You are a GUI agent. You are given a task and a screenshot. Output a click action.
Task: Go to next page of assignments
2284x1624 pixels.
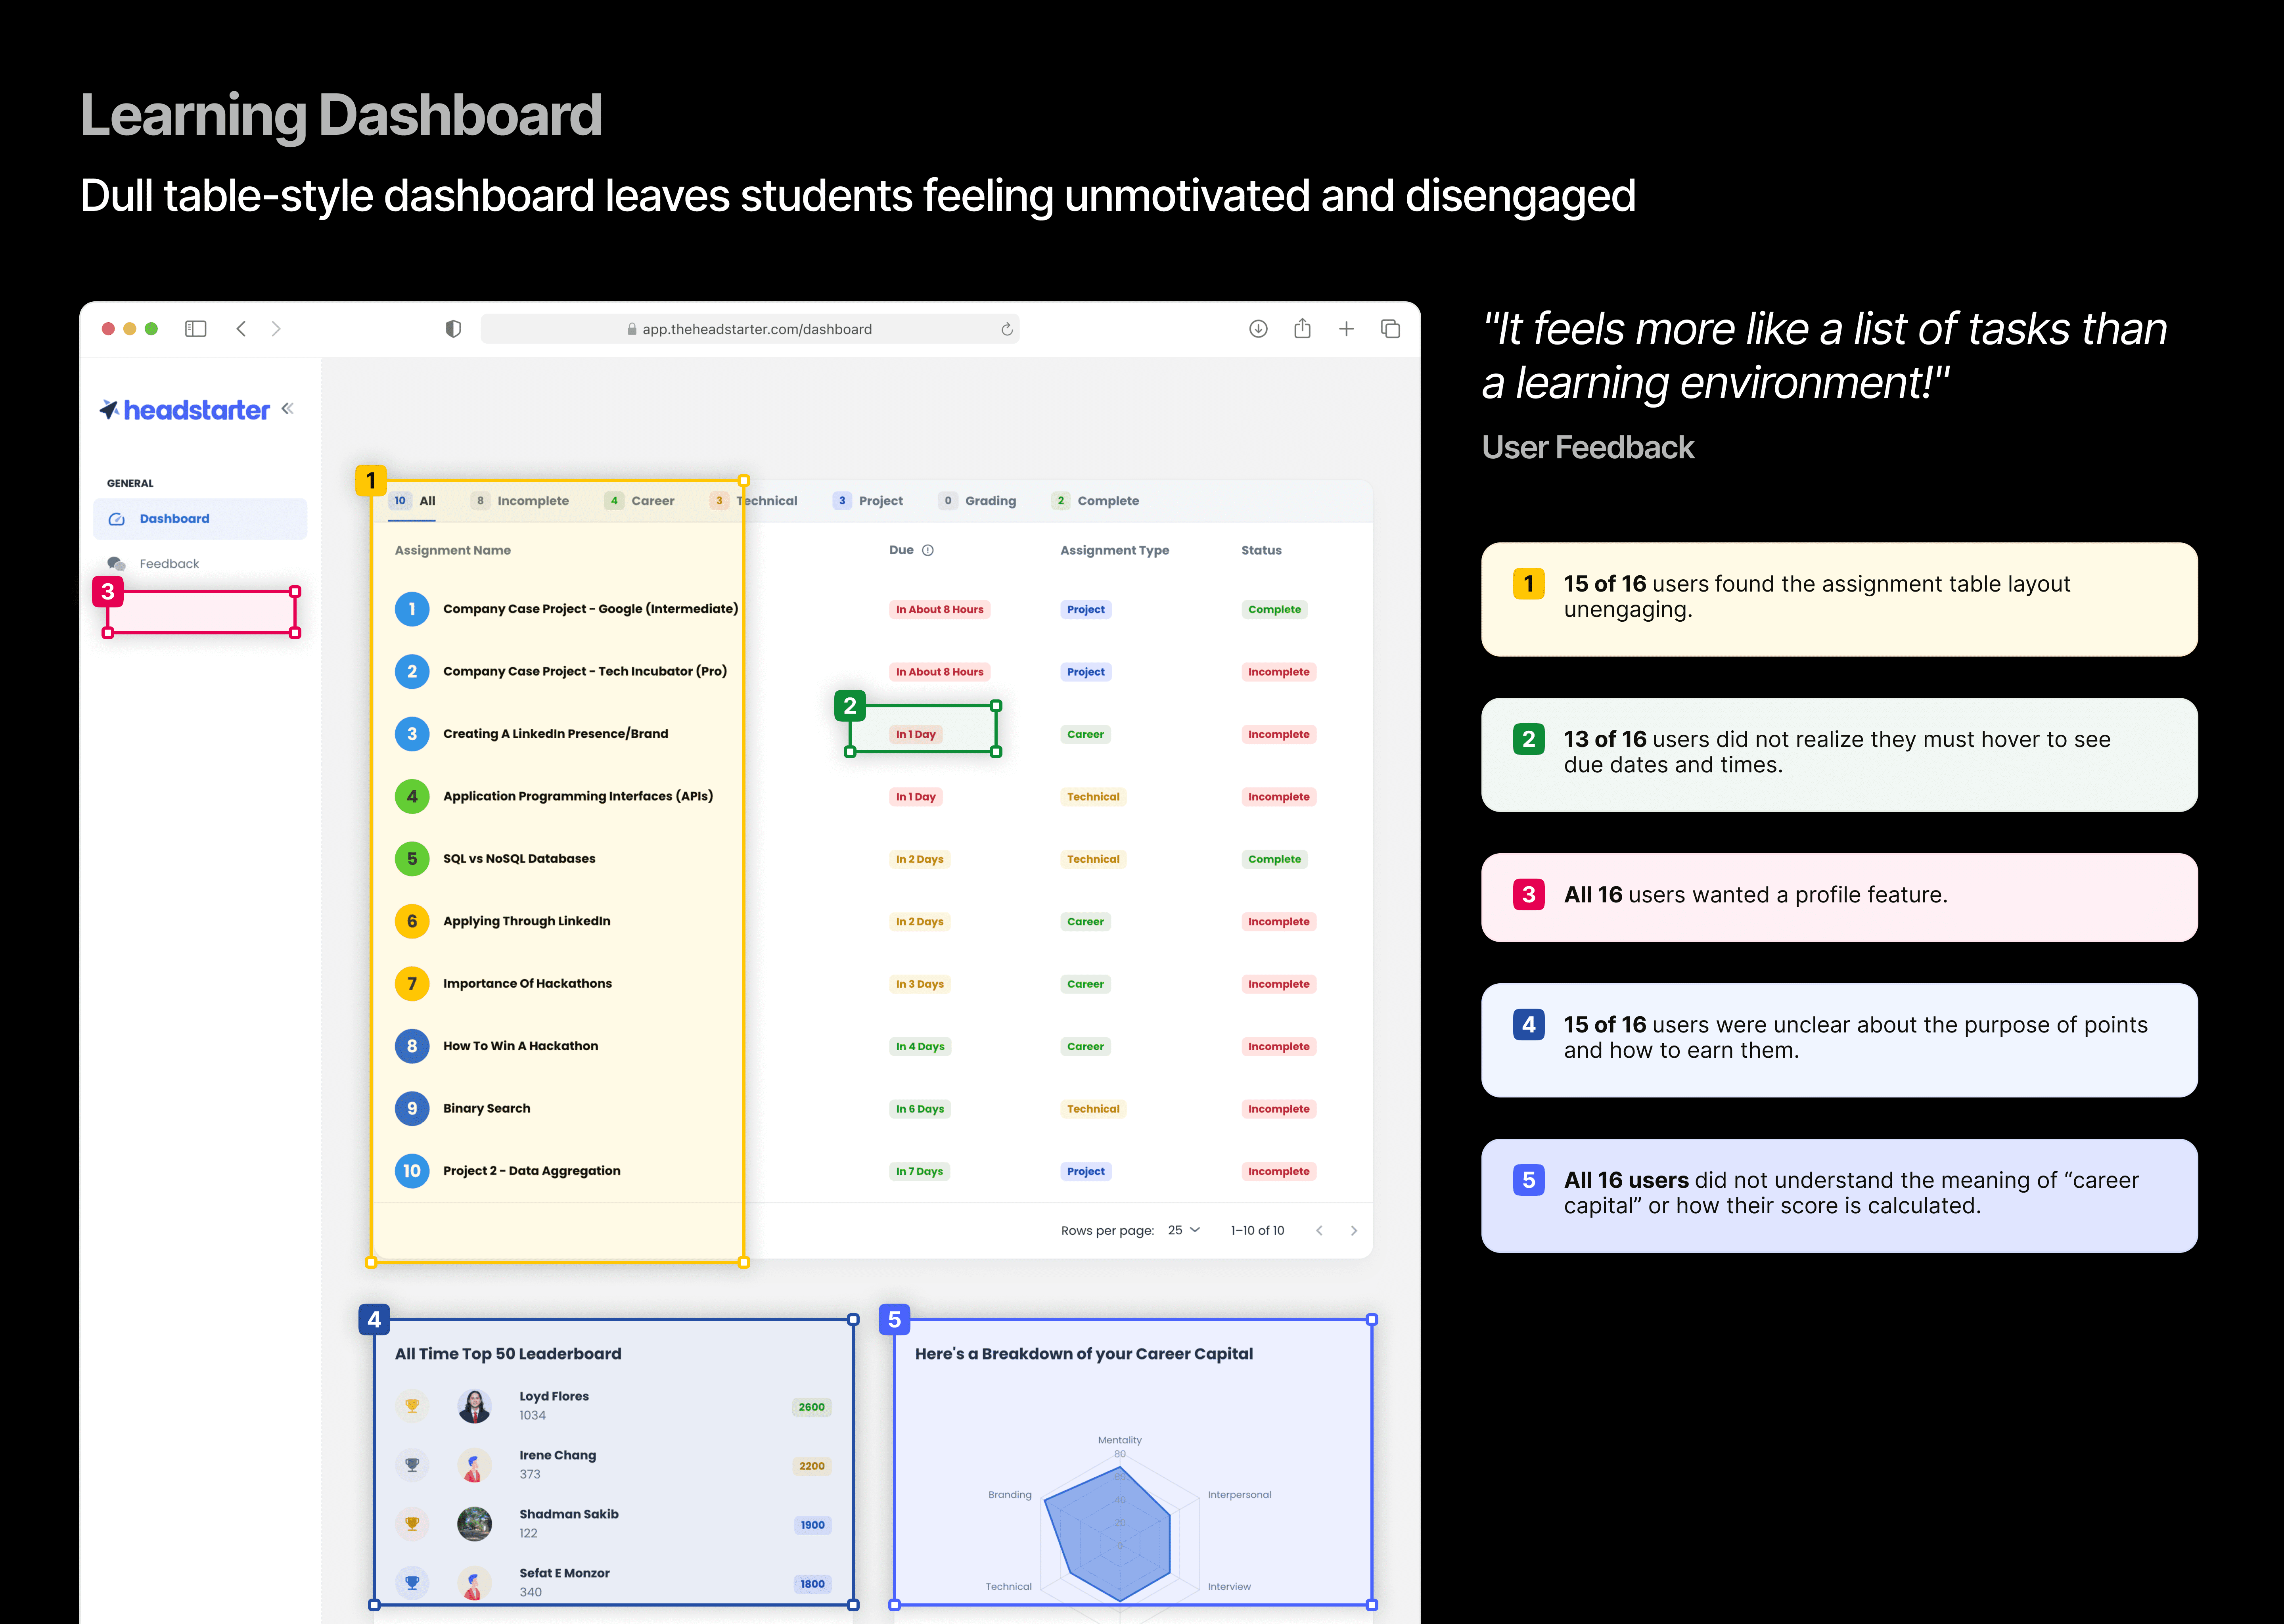[1354, 1230]
